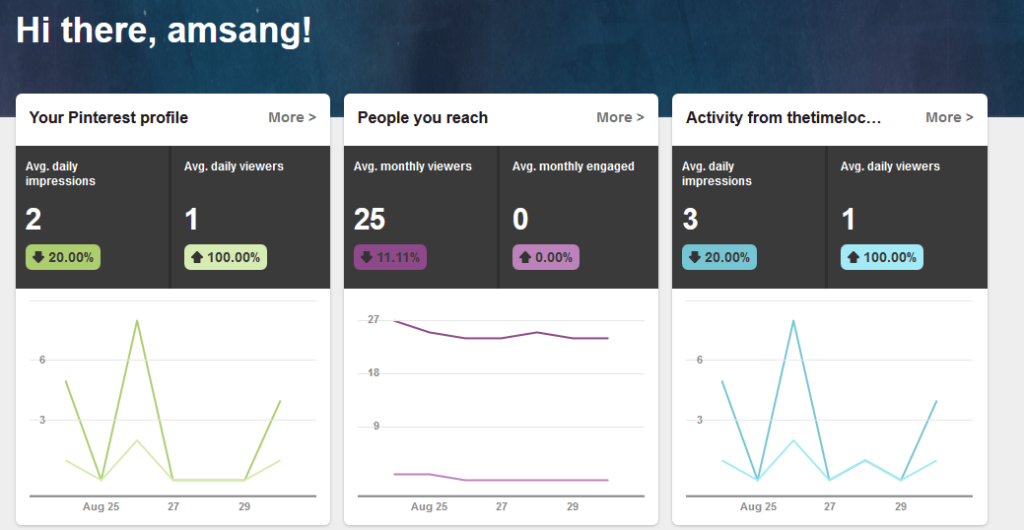Click the teal 20.00% decrease badge in Activity card
The height and width of the screenshot is (530, 1024).
coord(719,257)
